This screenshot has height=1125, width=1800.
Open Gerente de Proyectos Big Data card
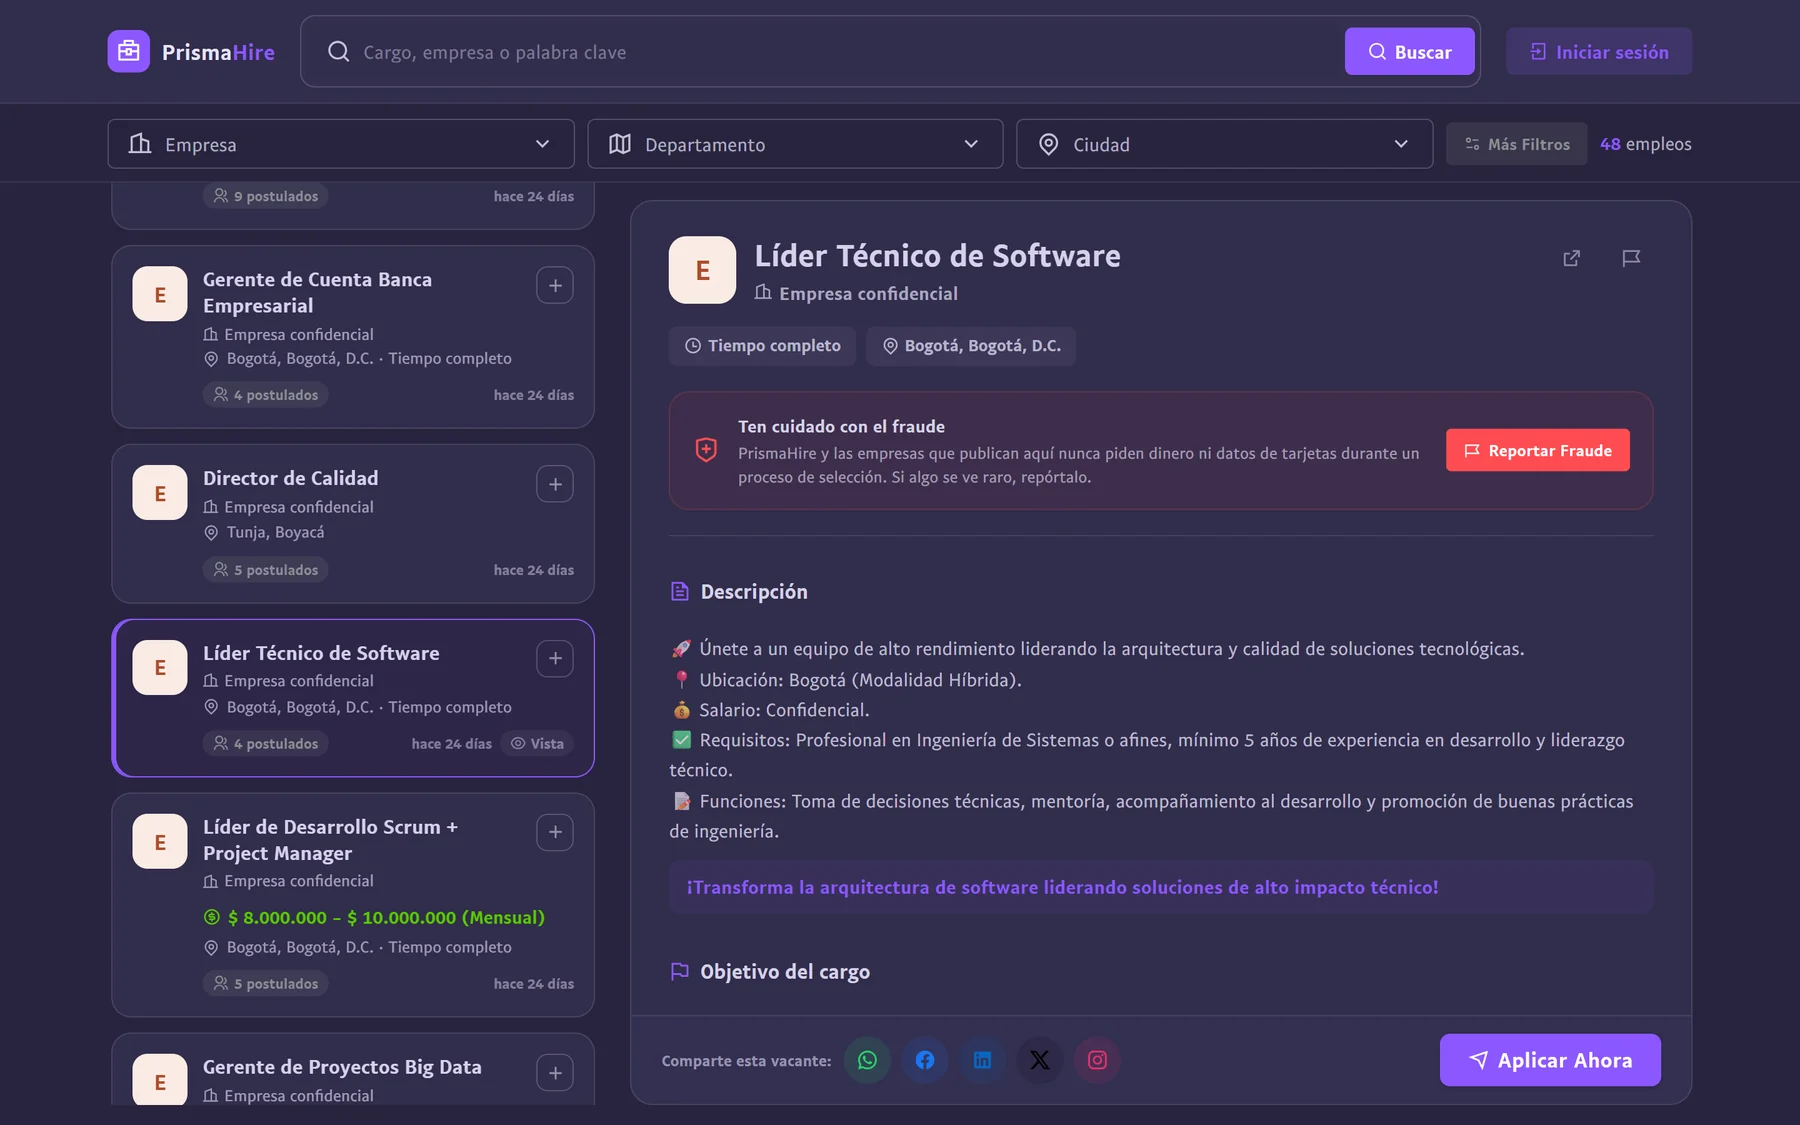(353, 1070)
